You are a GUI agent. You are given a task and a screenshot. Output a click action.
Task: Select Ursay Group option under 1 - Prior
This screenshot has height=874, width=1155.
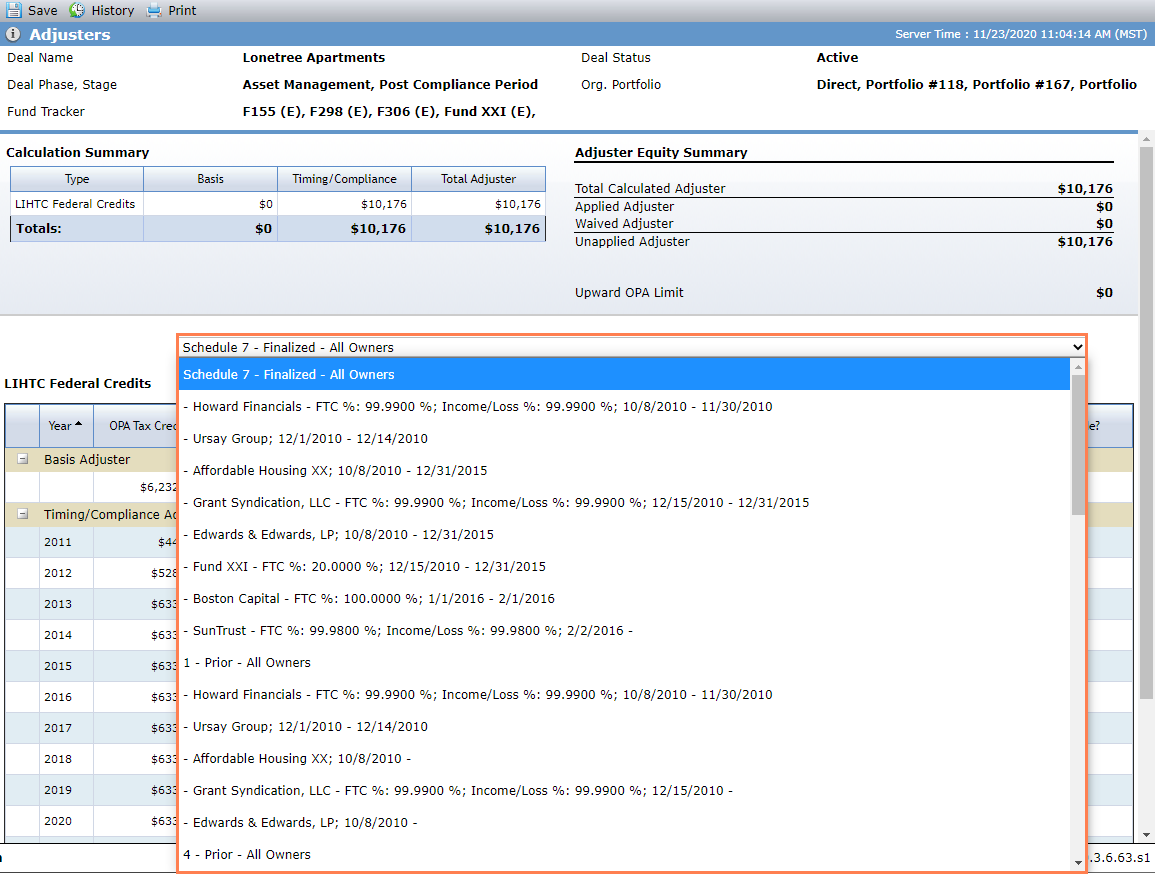(x=624, y=727)
